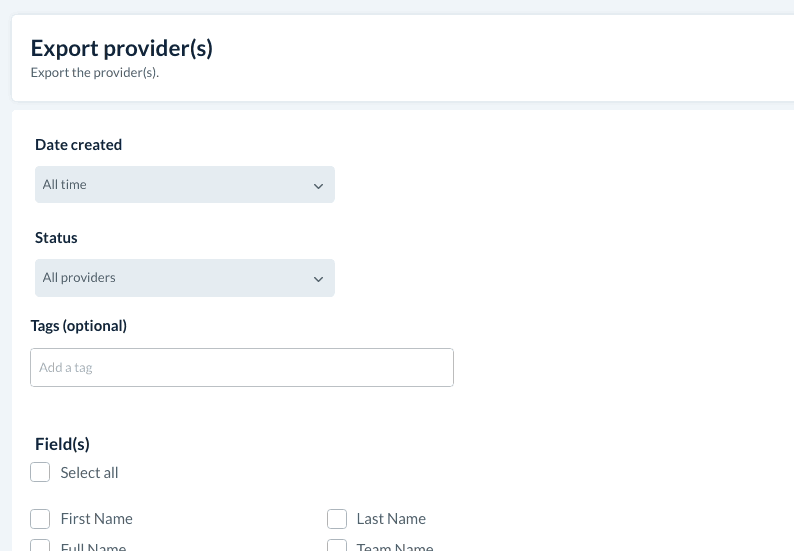The image size is (794, 551).
Task: Click the Export the provider(s). subtitle text
Action: click(x=95, y=73)
